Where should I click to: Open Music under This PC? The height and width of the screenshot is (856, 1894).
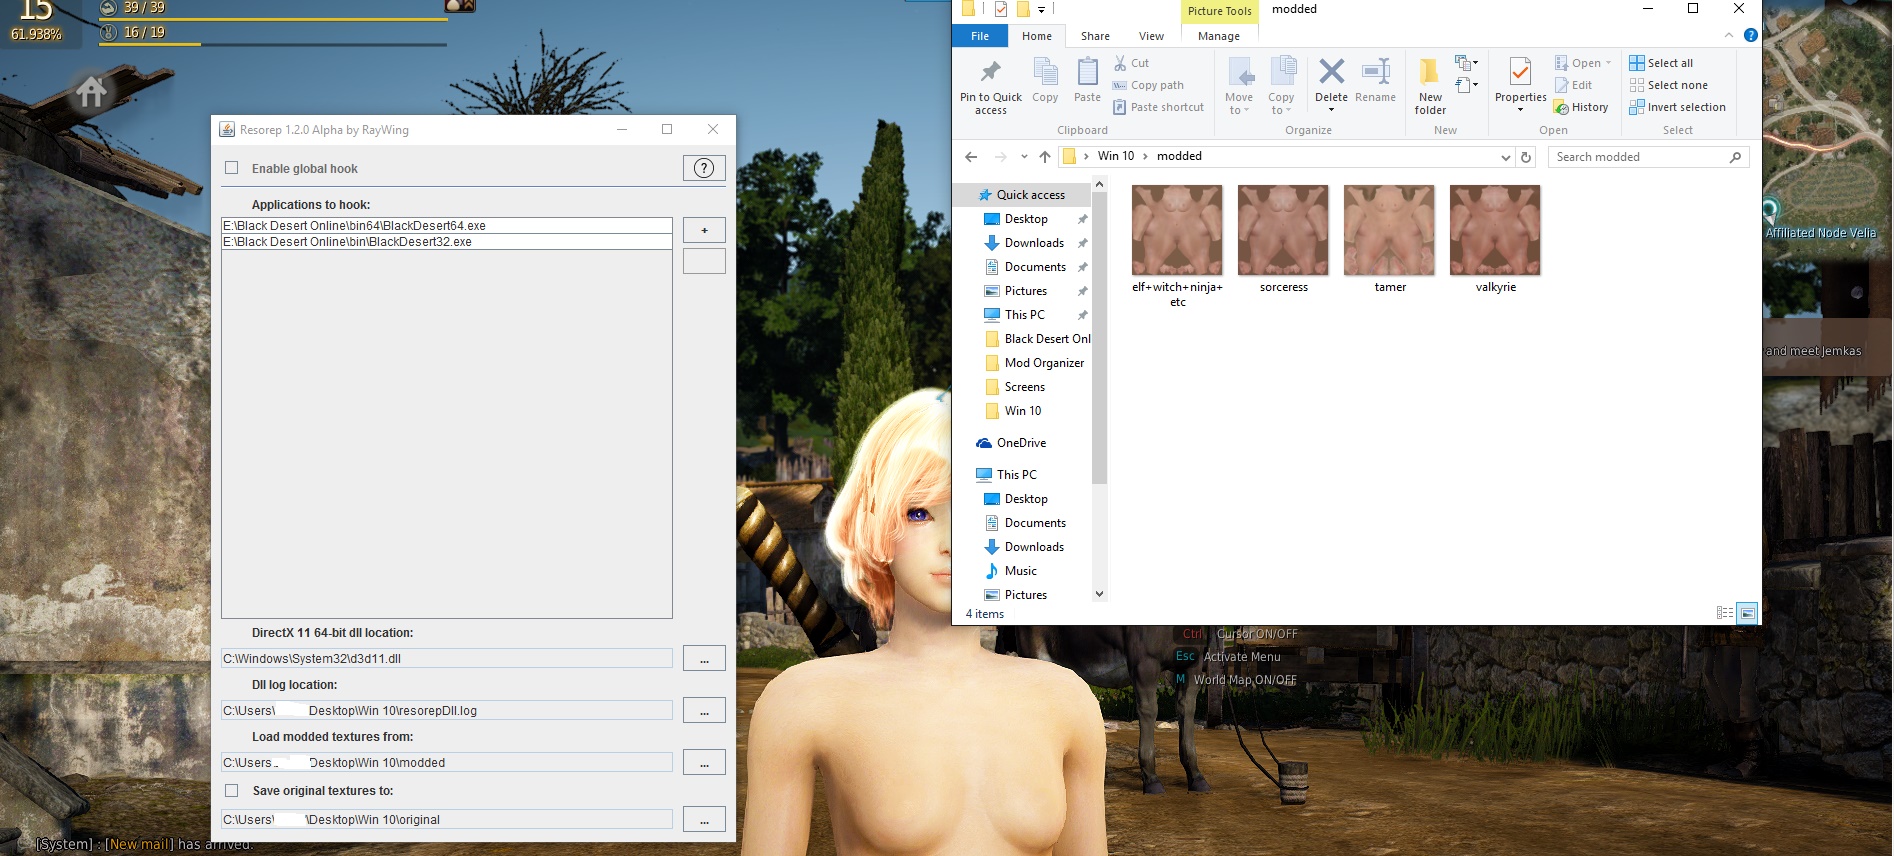(x=1011, y=571)
